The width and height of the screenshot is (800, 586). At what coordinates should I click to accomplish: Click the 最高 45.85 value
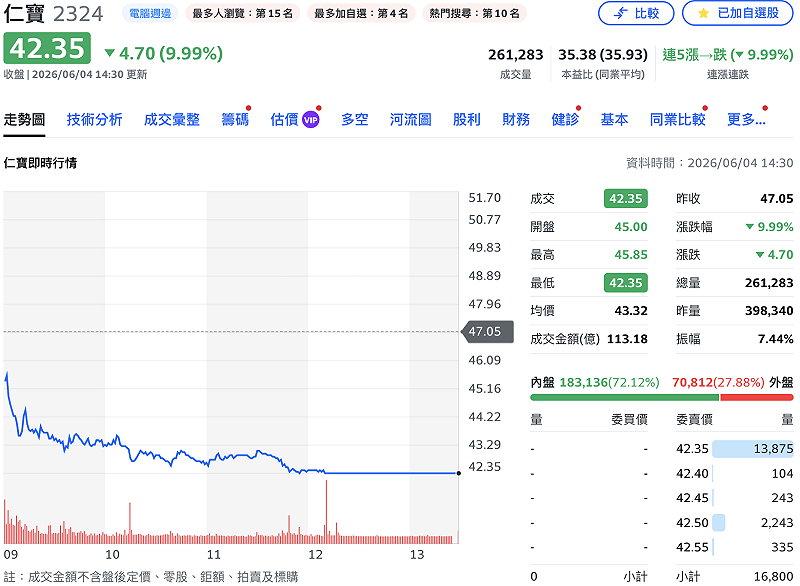point(631,254)
